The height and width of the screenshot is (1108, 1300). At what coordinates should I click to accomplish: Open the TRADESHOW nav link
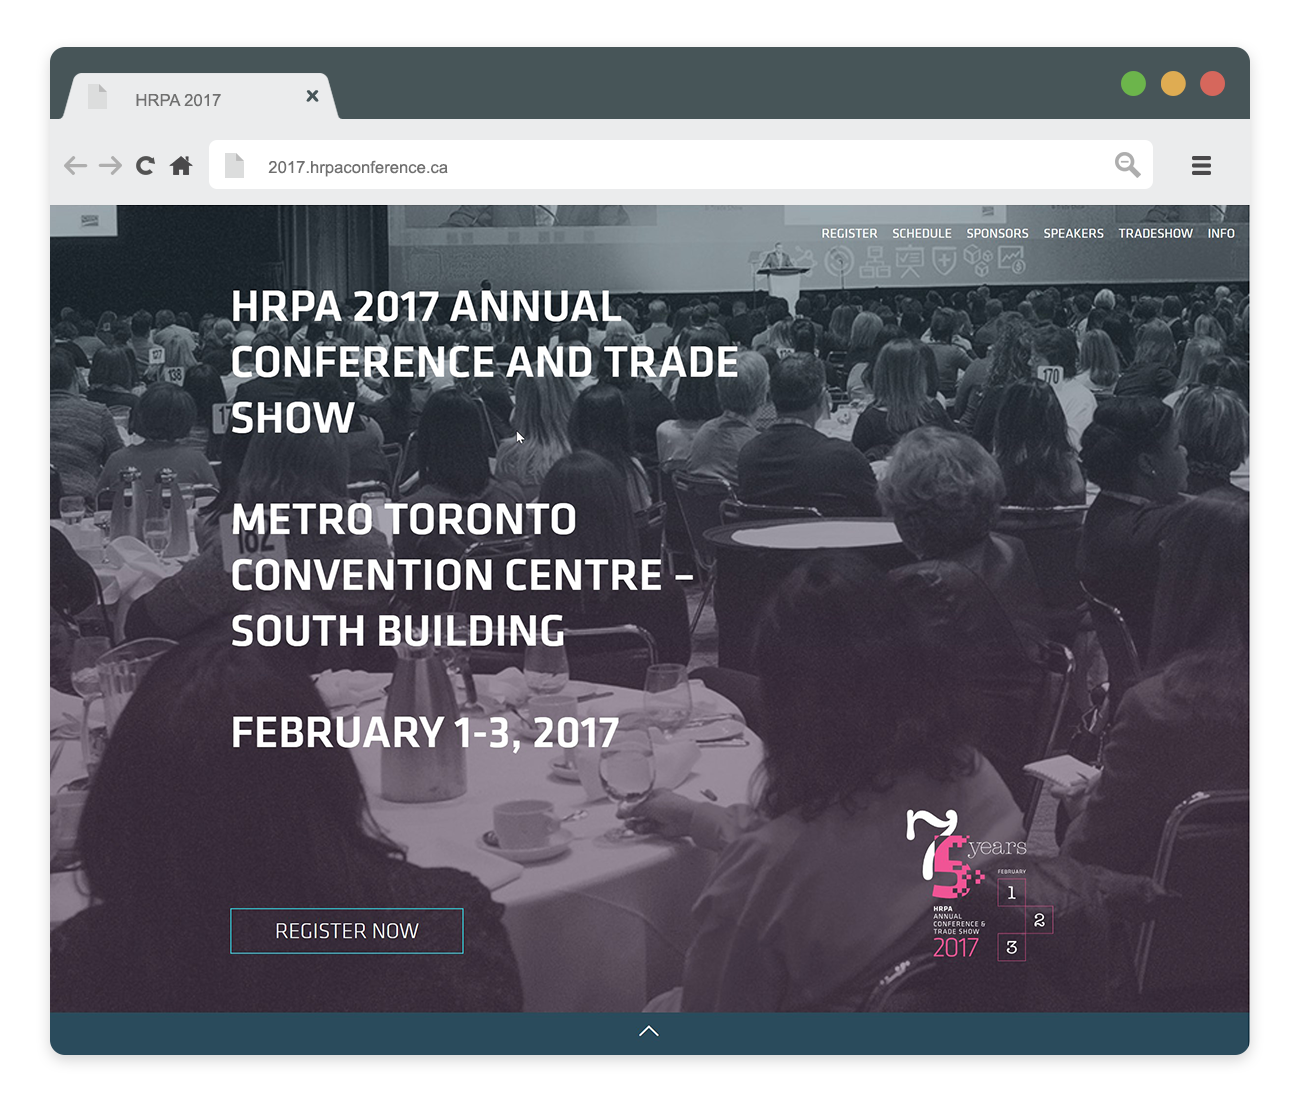click(1155, 233)
